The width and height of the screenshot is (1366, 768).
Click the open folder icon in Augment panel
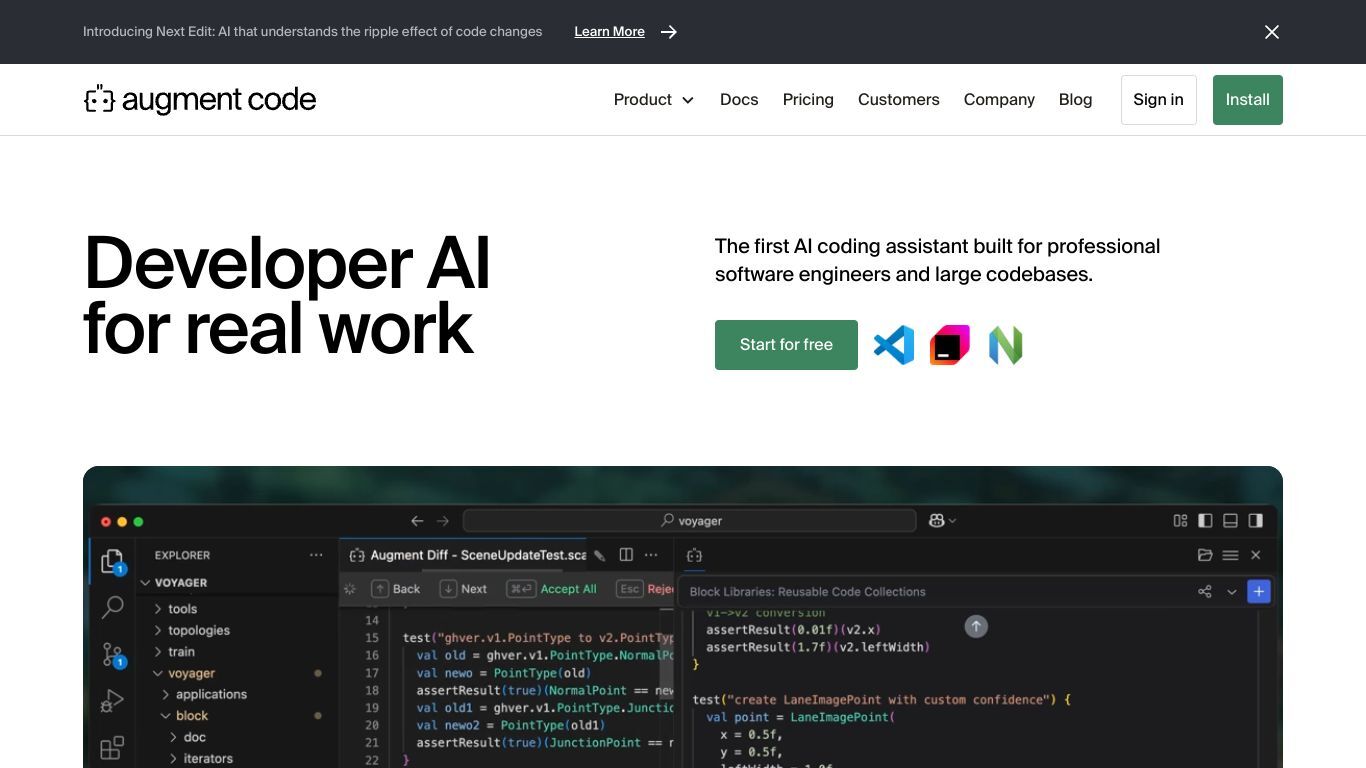pos(1205,555)
